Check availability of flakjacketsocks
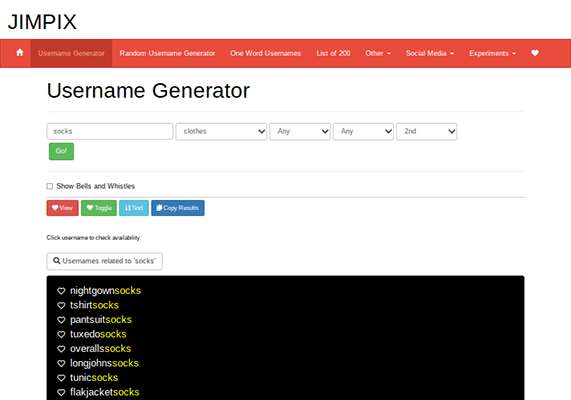Viewport: 571px width, 400px height. [105, 392]
